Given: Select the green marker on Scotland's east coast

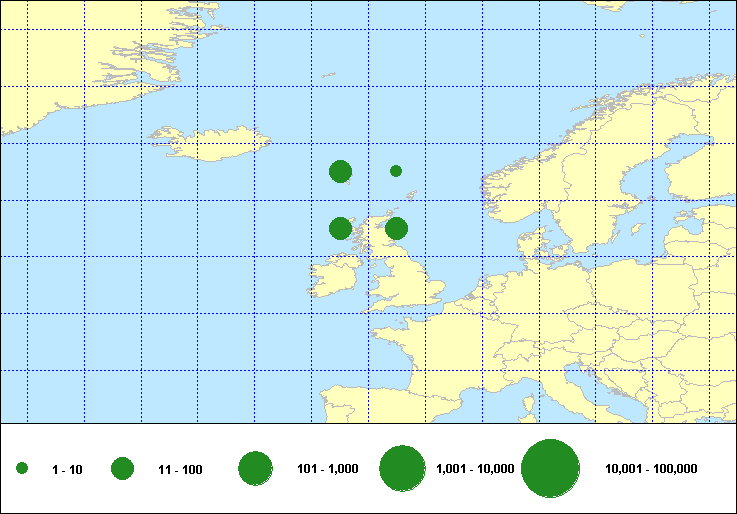Looking at the screenshot, I should [396, 228].
